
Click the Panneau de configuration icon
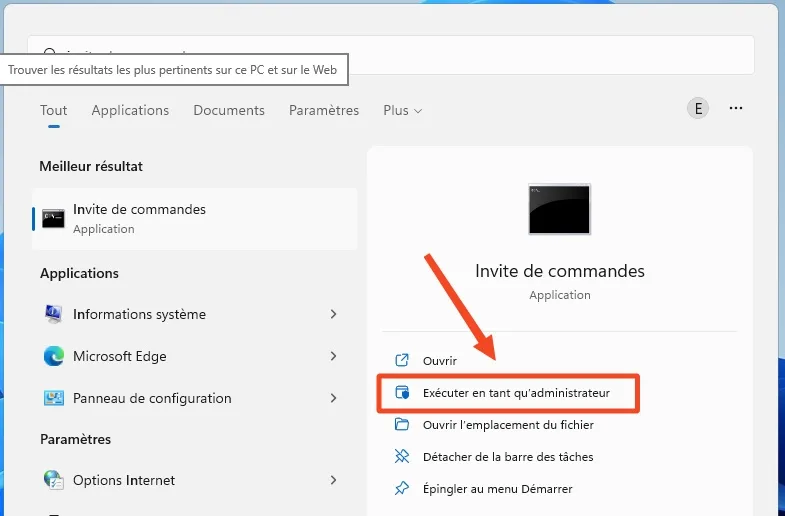point(54,398)
